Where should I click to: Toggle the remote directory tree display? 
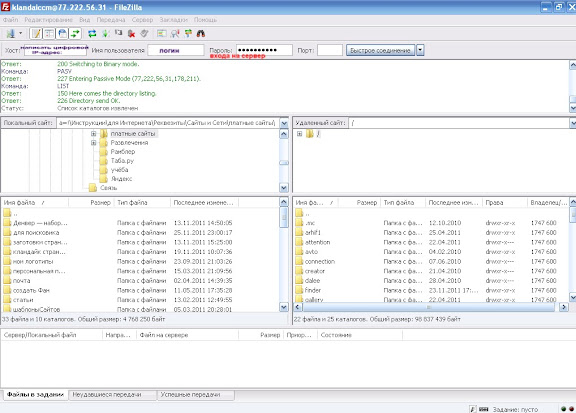pos(62,34)
